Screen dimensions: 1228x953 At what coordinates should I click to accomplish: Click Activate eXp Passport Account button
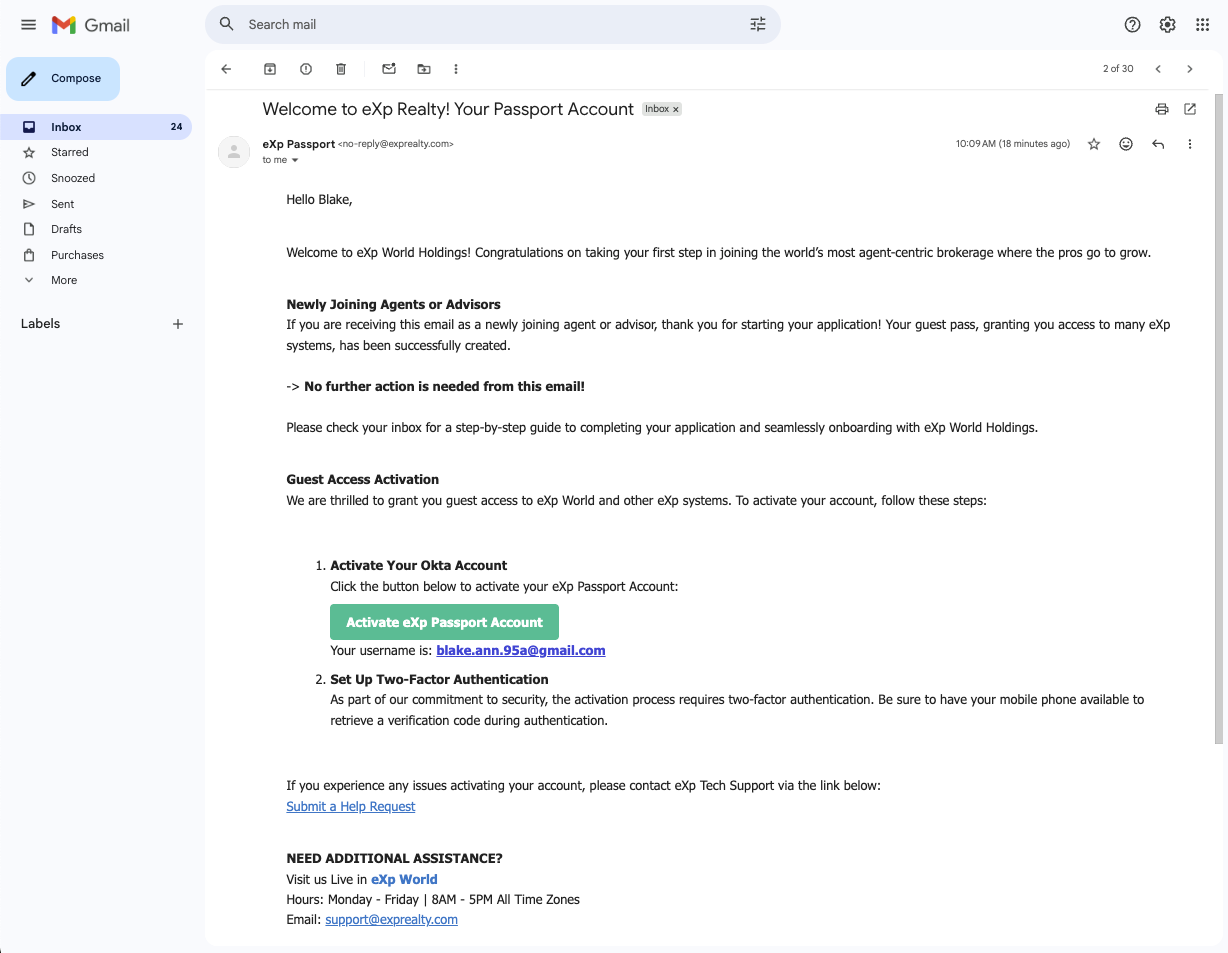pos(444,622)
